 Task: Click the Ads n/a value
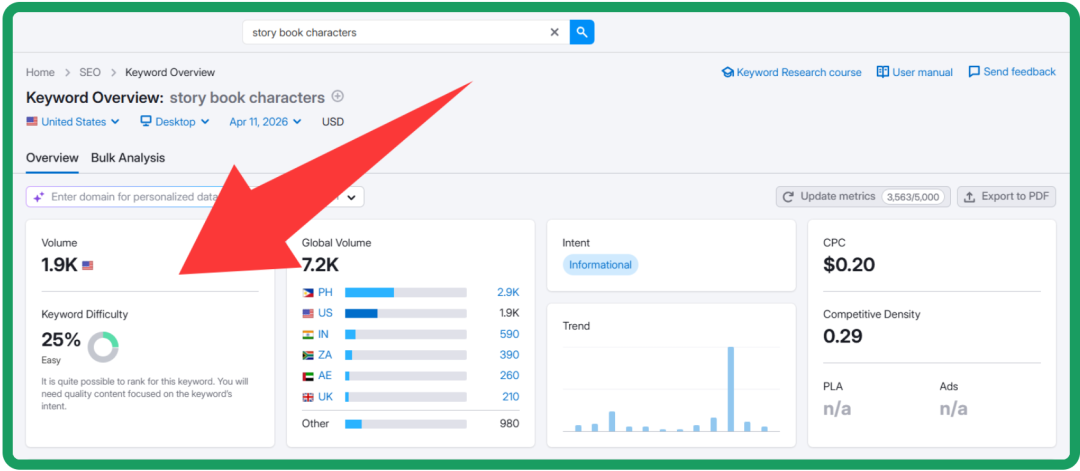[x=953, y=408]
